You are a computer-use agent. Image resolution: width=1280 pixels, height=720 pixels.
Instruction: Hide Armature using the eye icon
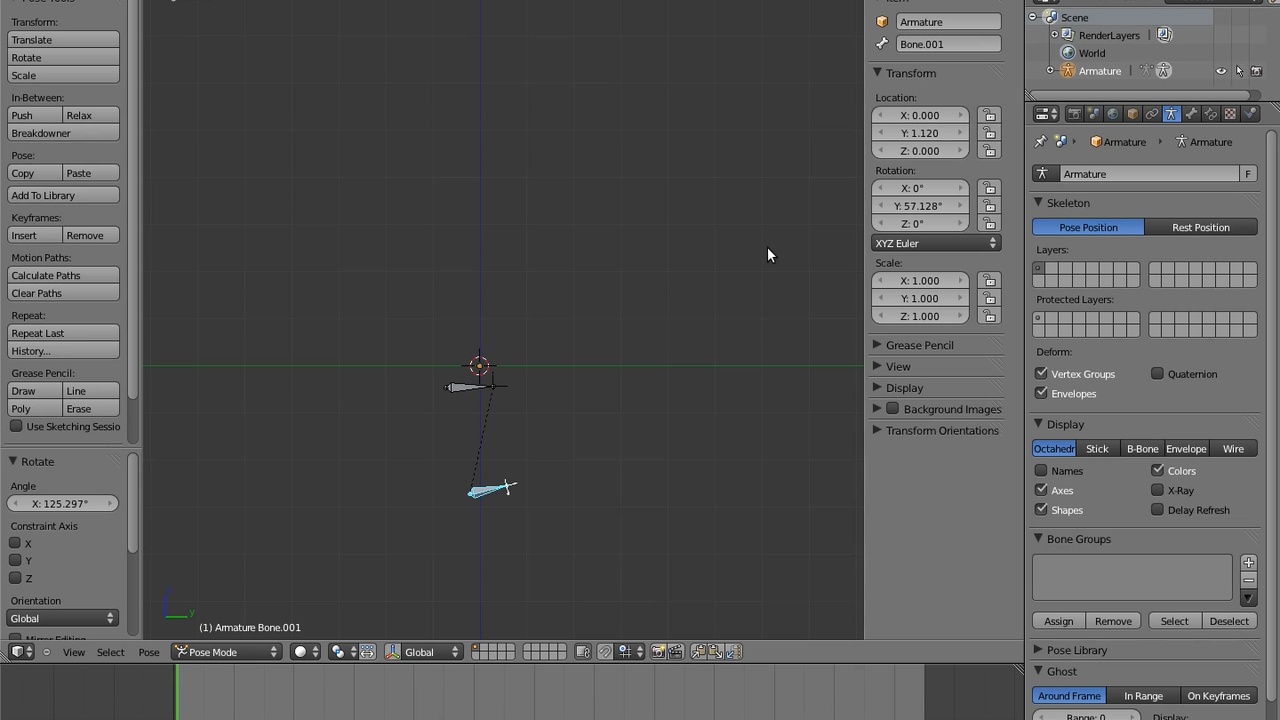1221,71
